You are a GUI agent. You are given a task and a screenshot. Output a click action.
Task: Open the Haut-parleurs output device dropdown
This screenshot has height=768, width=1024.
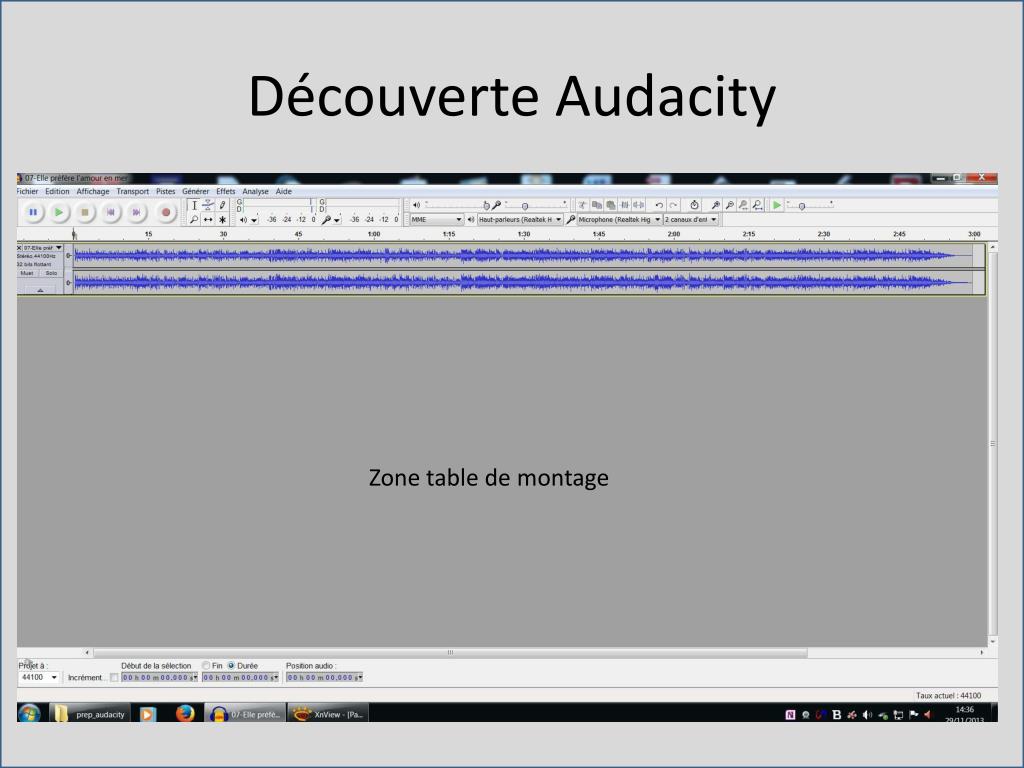(x=520, y=219)
